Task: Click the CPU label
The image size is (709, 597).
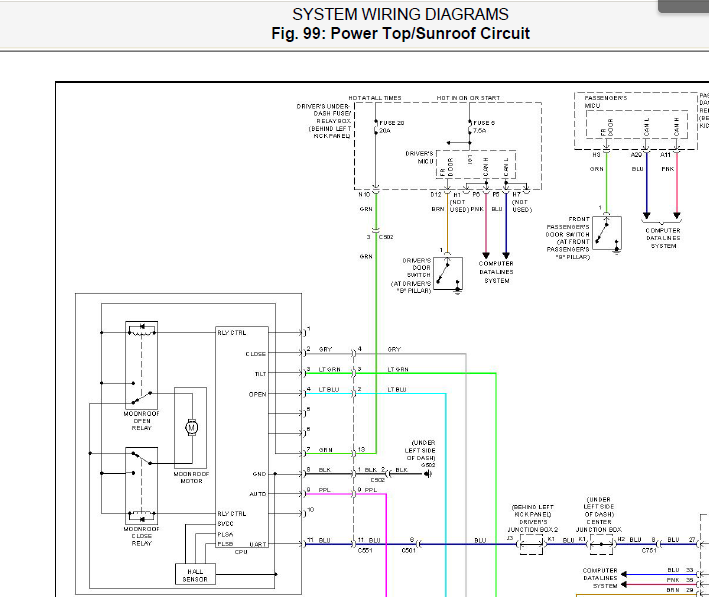Action: (x=241, y=552)
